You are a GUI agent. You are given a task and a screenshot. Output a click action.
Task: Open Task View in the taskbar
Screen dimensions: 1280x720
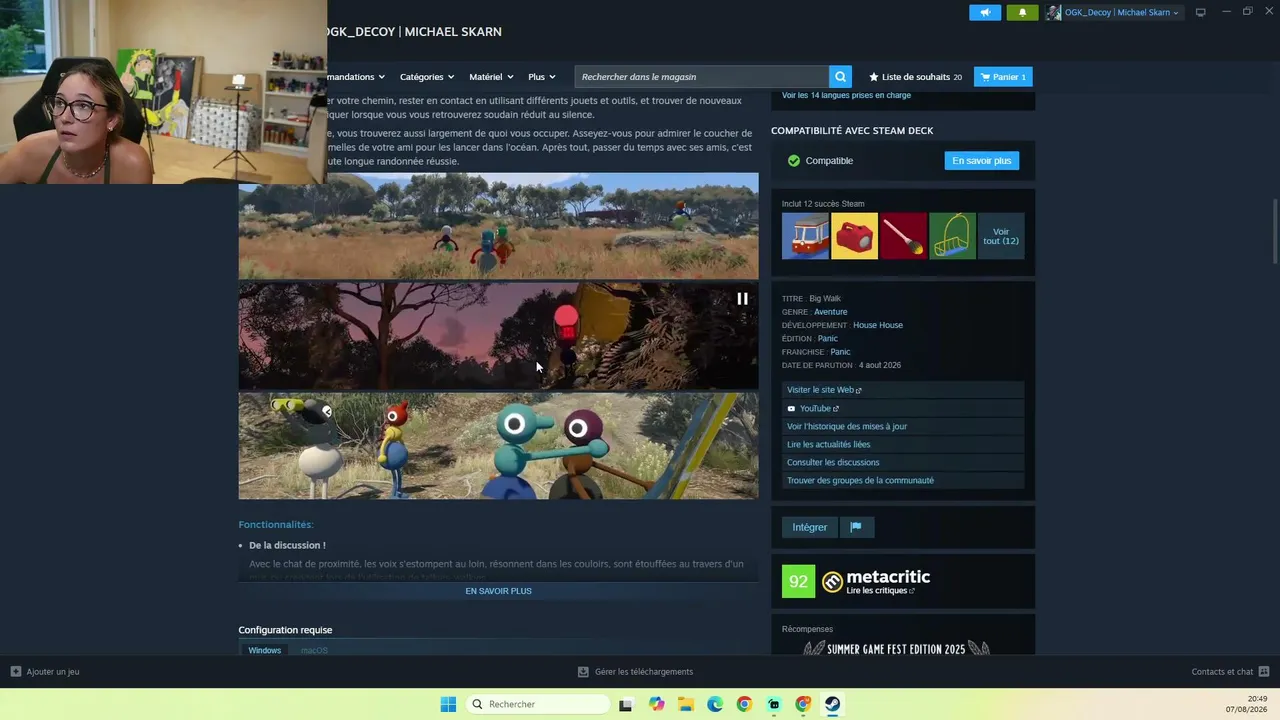tap(626, 704)
